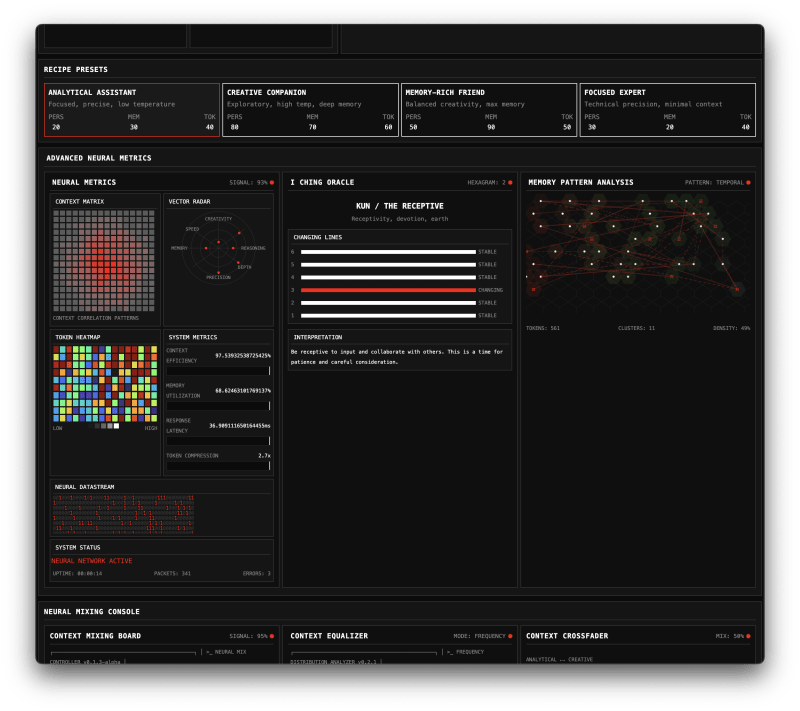Click the 'CLUSTERS: 11' stat

636,328
